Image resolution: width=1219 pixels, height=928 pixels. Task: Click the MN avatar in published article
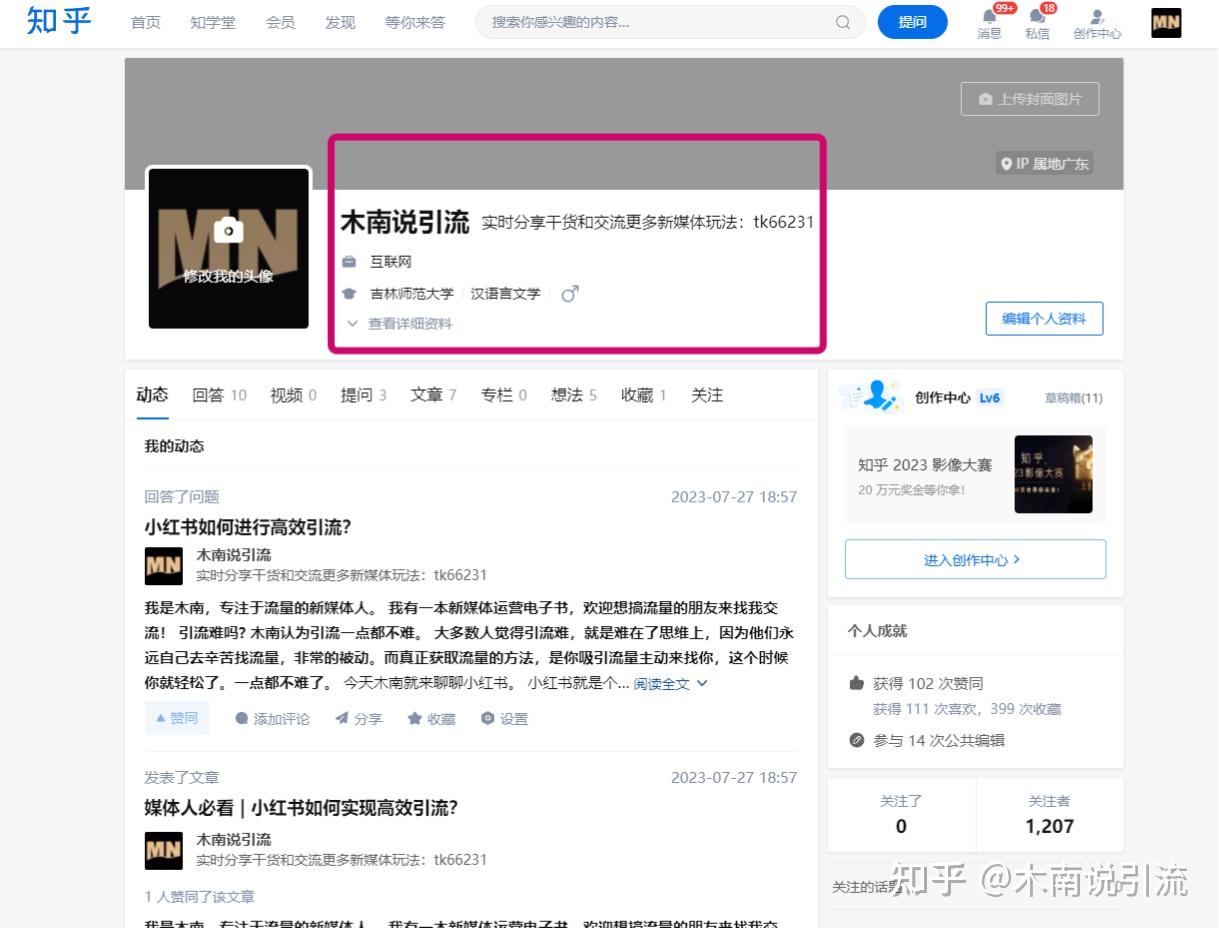164,851
